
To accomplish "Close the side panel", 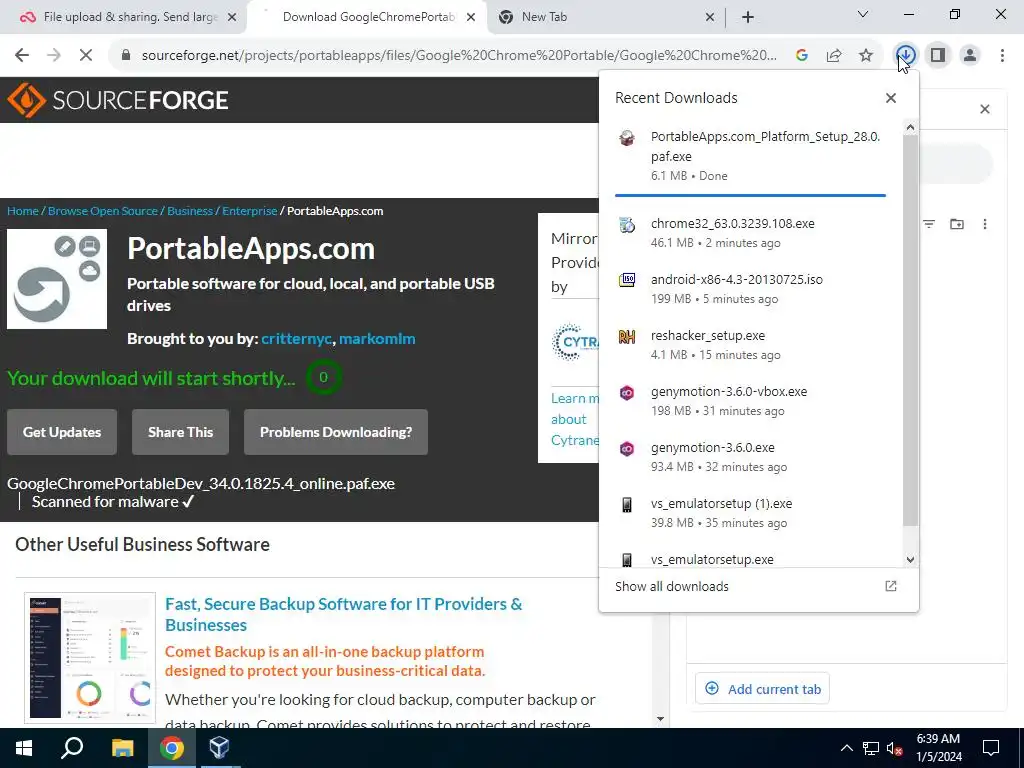I will click(985, 109).
